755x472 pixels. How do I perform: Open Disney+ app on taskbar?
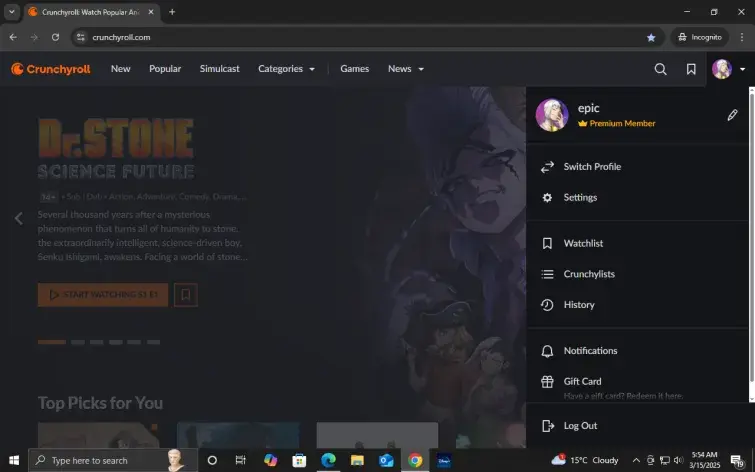point(444,460)
